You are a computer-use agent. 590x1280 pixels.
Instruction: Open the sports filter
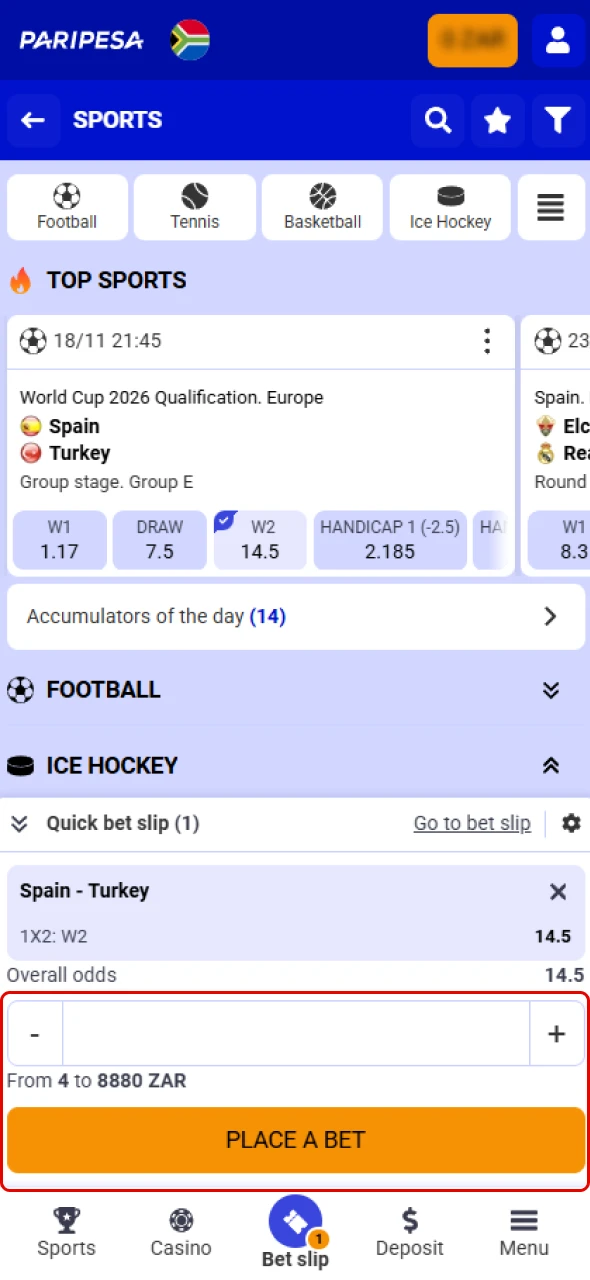557,120
